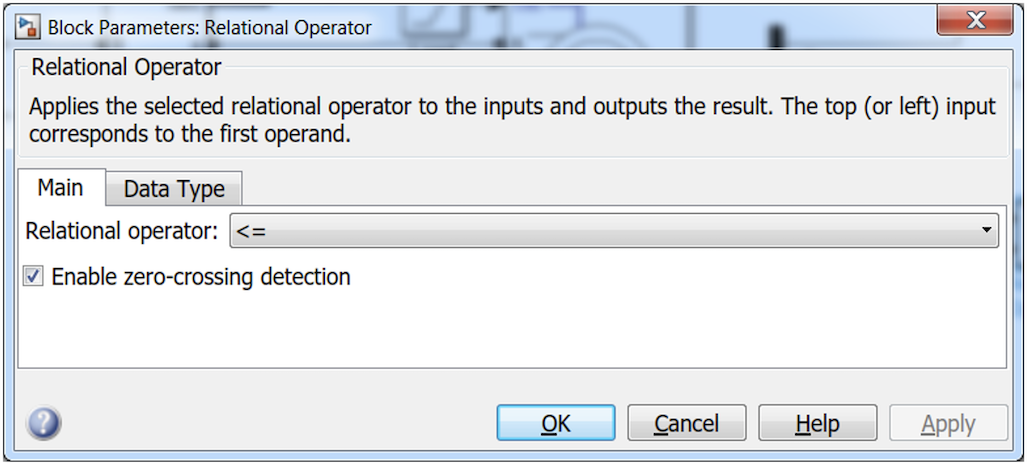Click the Apply button
The width and height of the screenshot is (1028, 464).
coord(947,424)
